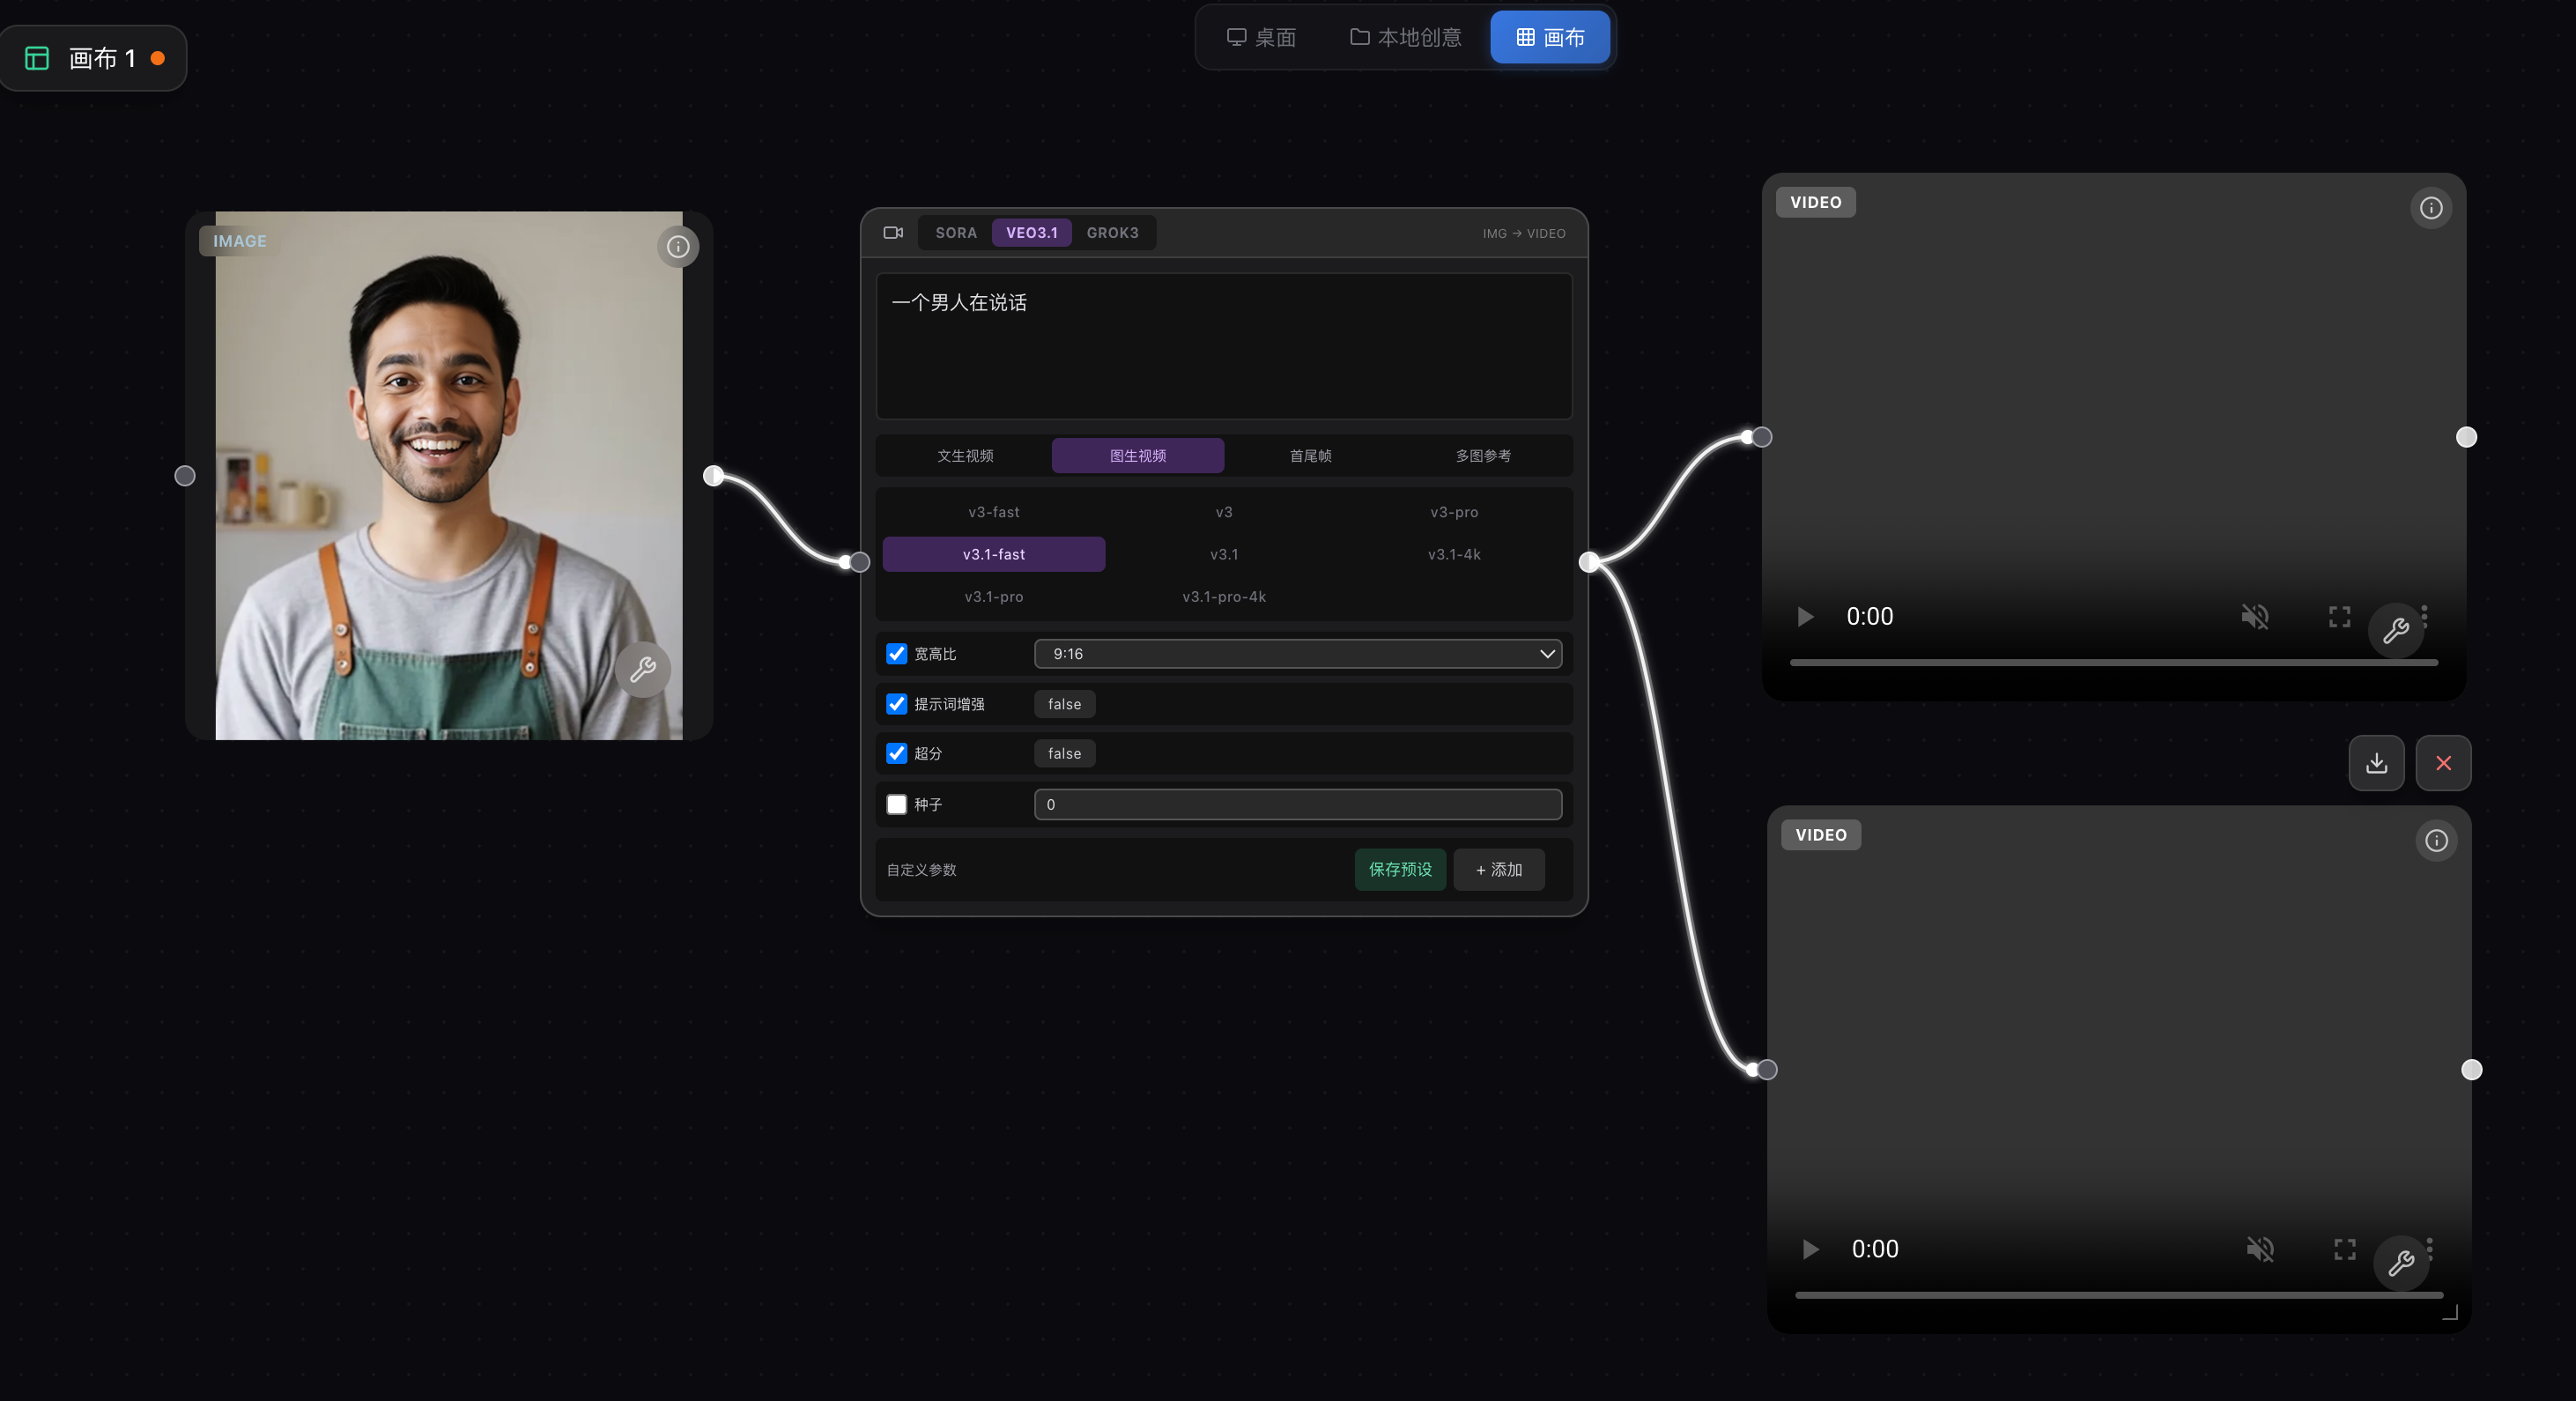
Task: Click the wrench icon on the portrait image
Action: pyautogui.click(x=643, y=669)
